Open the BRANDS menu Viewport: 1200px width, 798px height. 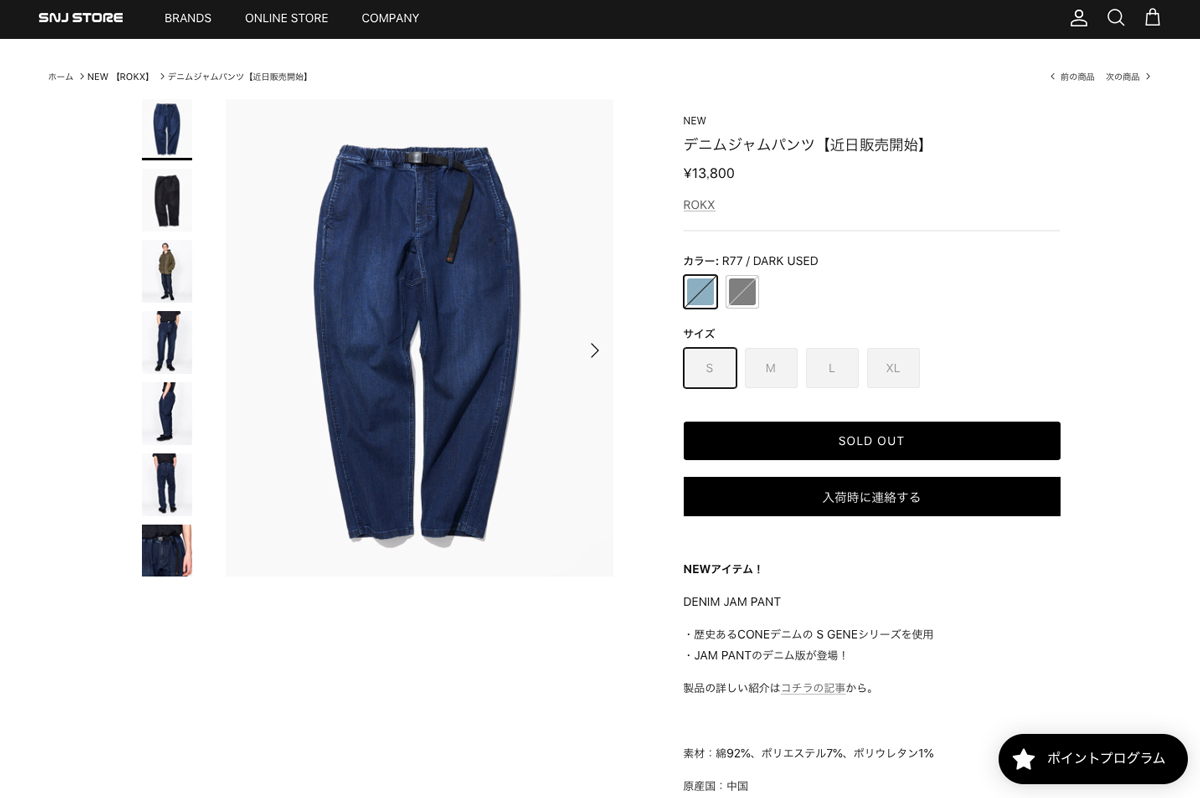point(188,18)
